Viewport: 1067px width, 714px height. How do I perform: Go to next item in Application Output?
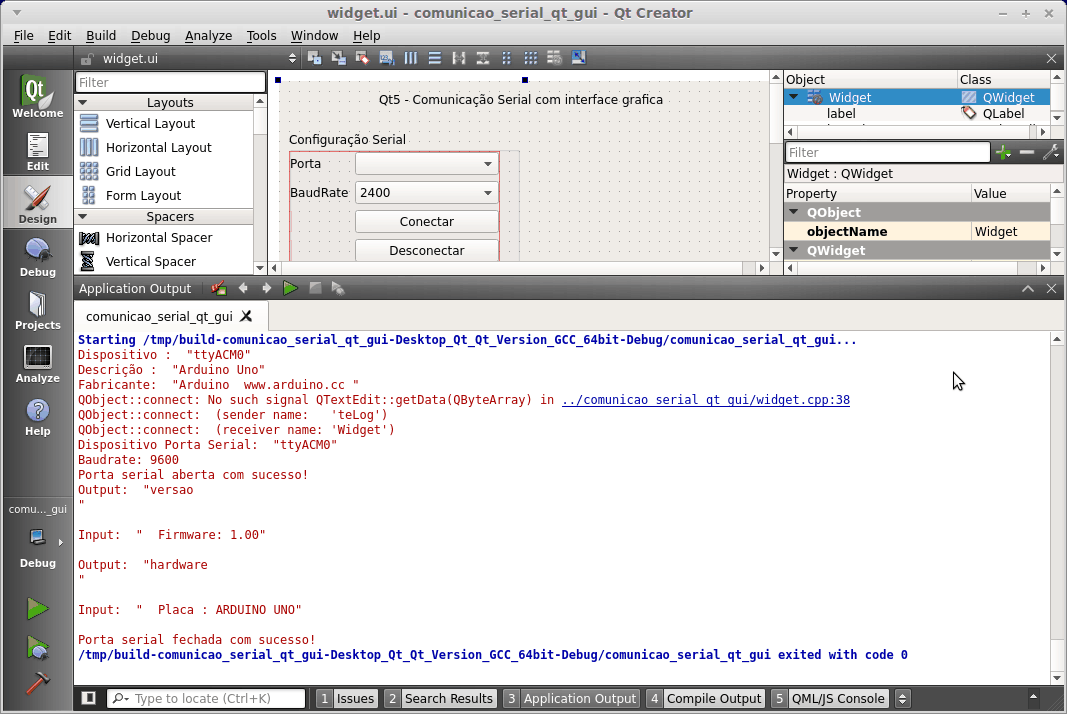267,289
